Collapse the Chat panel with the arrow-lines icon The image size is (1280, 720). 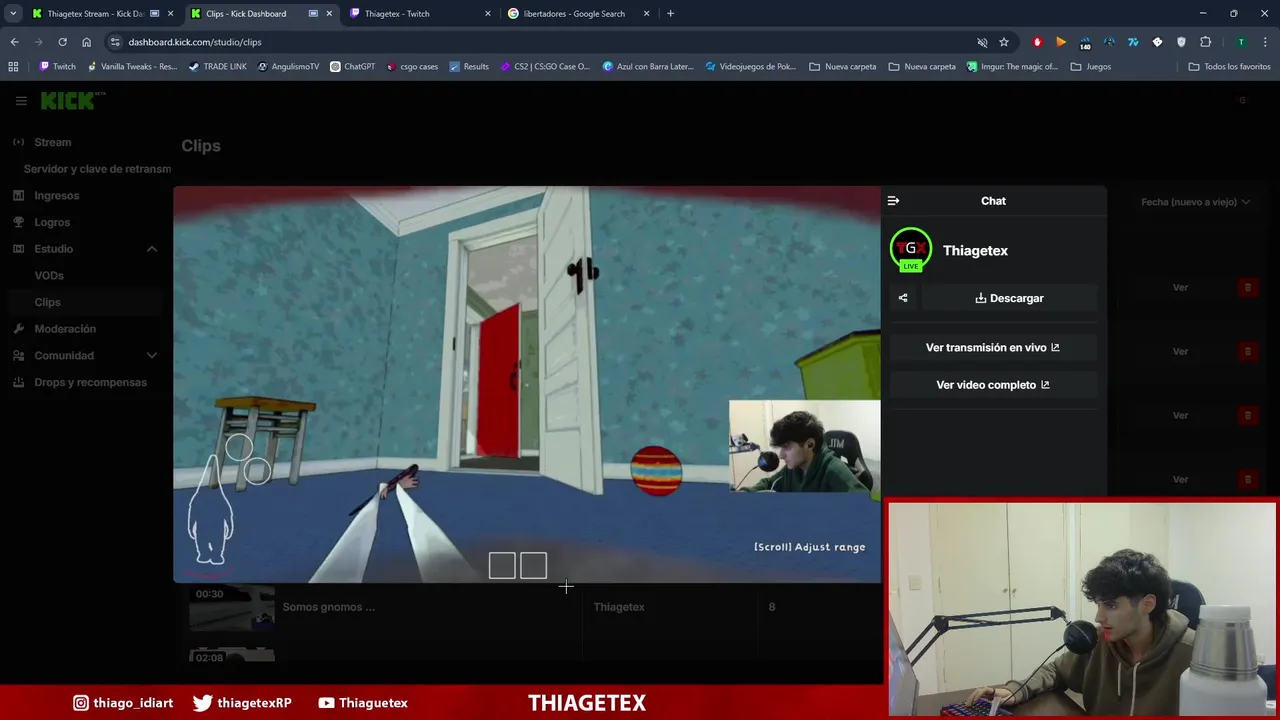coord(893,201)
